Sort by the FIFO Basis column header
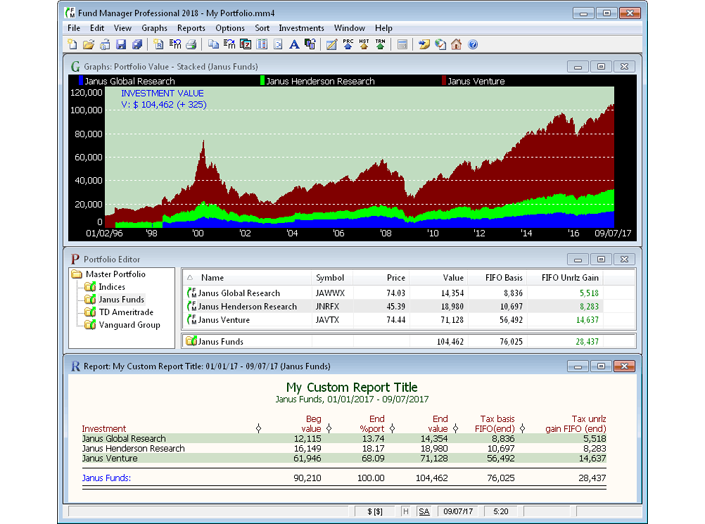 497,278
